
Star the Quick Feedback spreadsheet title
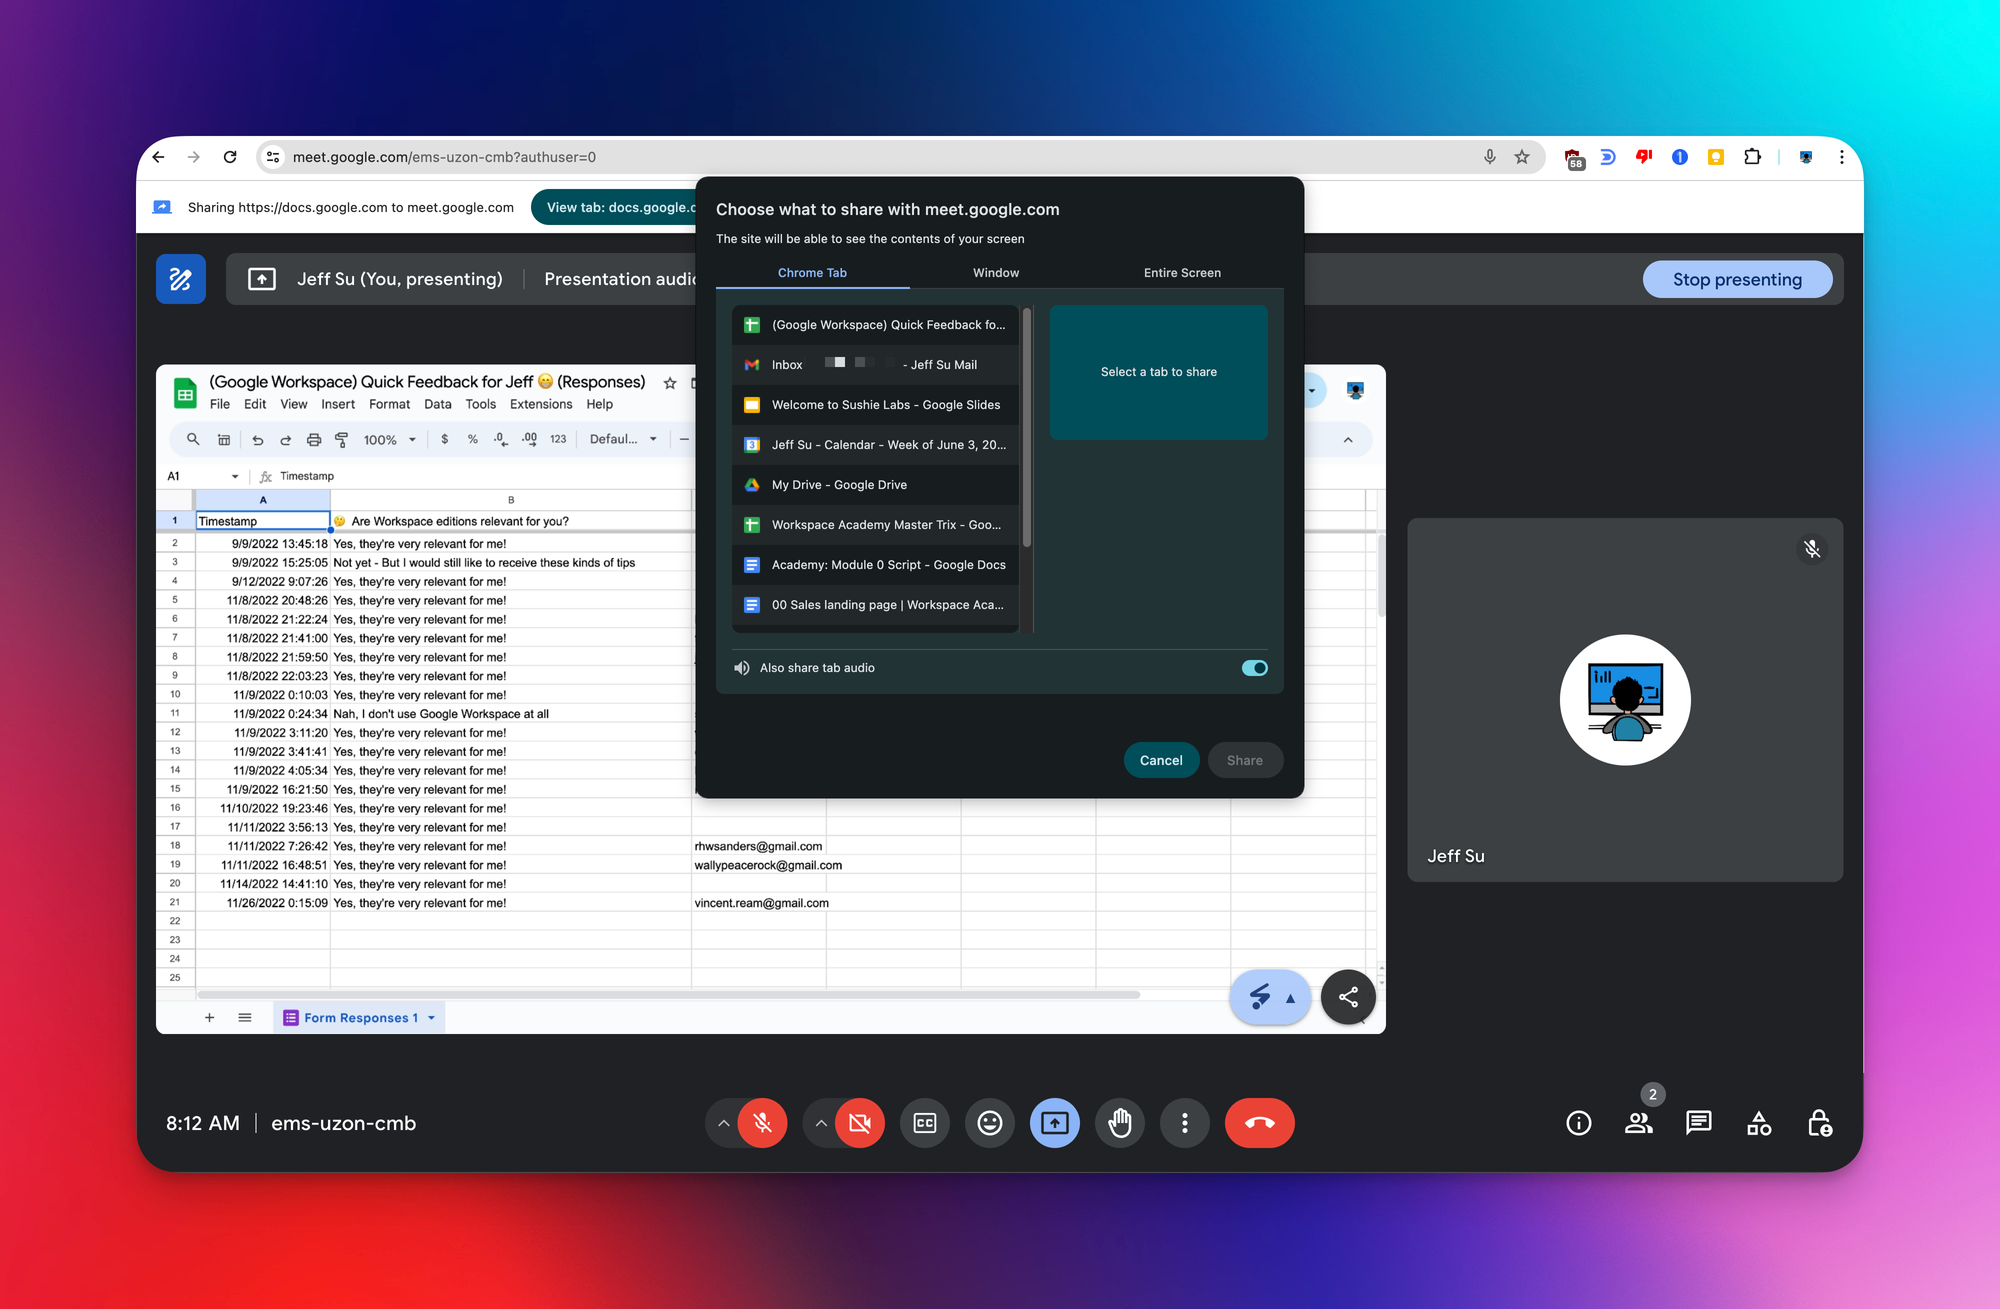(670, 383)
